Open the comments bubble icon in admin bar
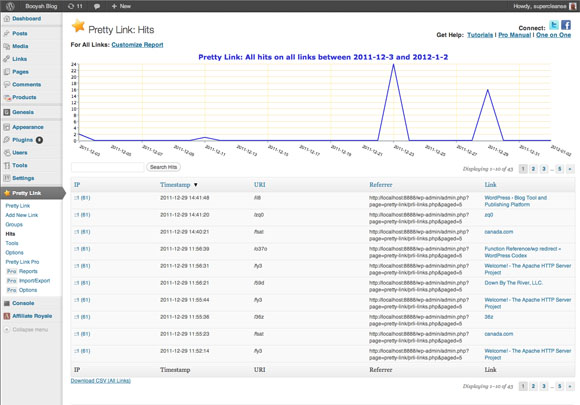 pyautogui.click(x=97, y=6)
